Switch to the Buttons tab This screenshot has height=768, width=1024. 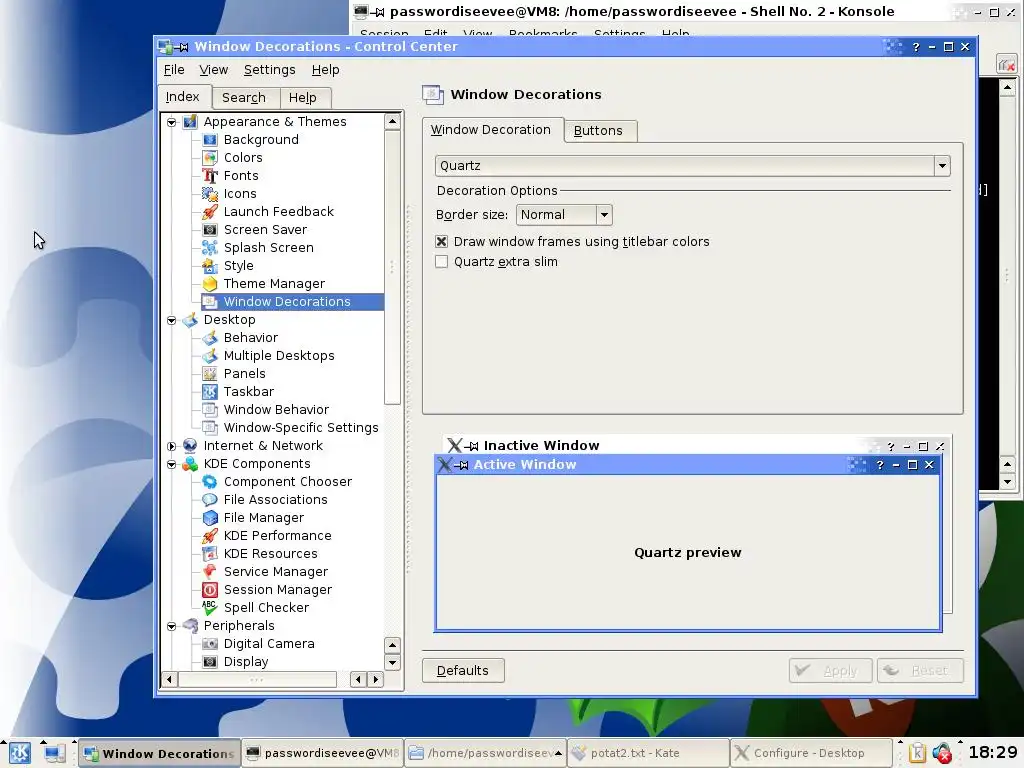coord(598,131)
